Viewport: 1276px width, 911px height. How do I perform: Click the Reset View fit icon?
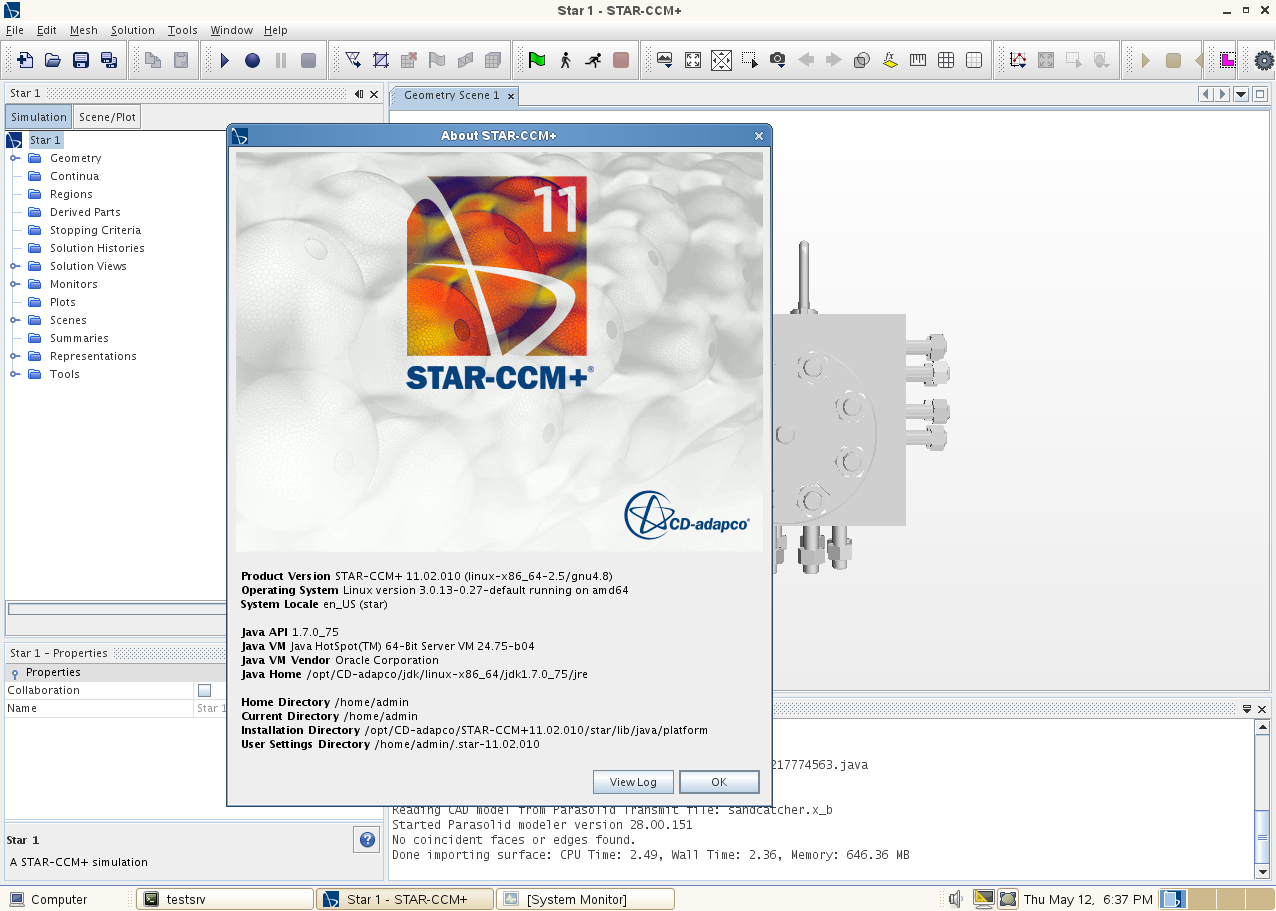point(693,60)
